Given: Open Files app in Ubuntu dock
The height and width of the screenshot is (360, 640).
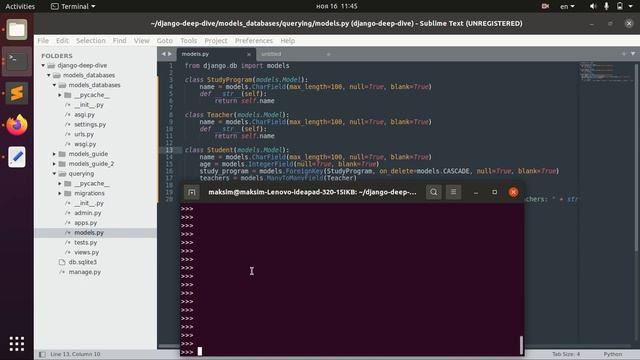Looking at the screenshot, I should [x=17, y=29].
